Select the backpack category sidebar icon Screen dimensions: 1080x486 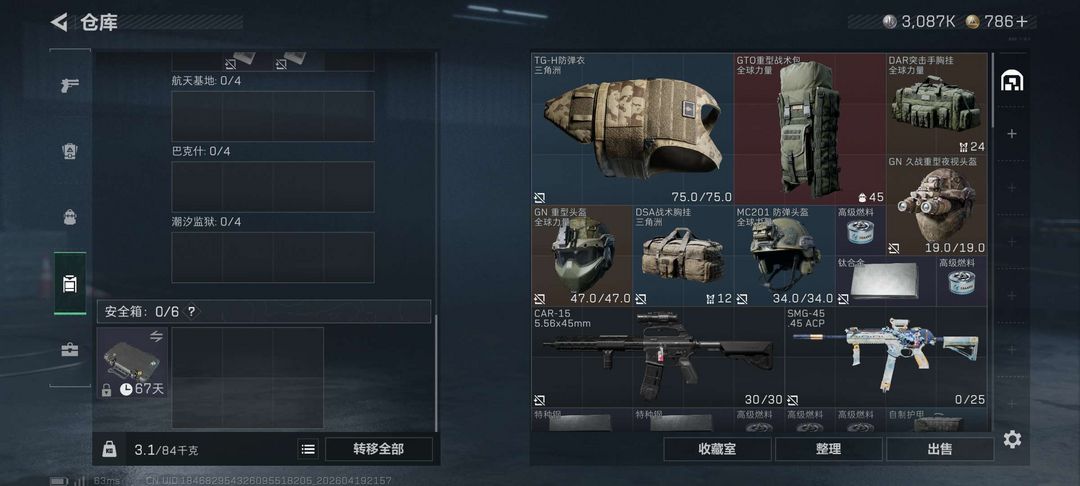coord(70,217)
